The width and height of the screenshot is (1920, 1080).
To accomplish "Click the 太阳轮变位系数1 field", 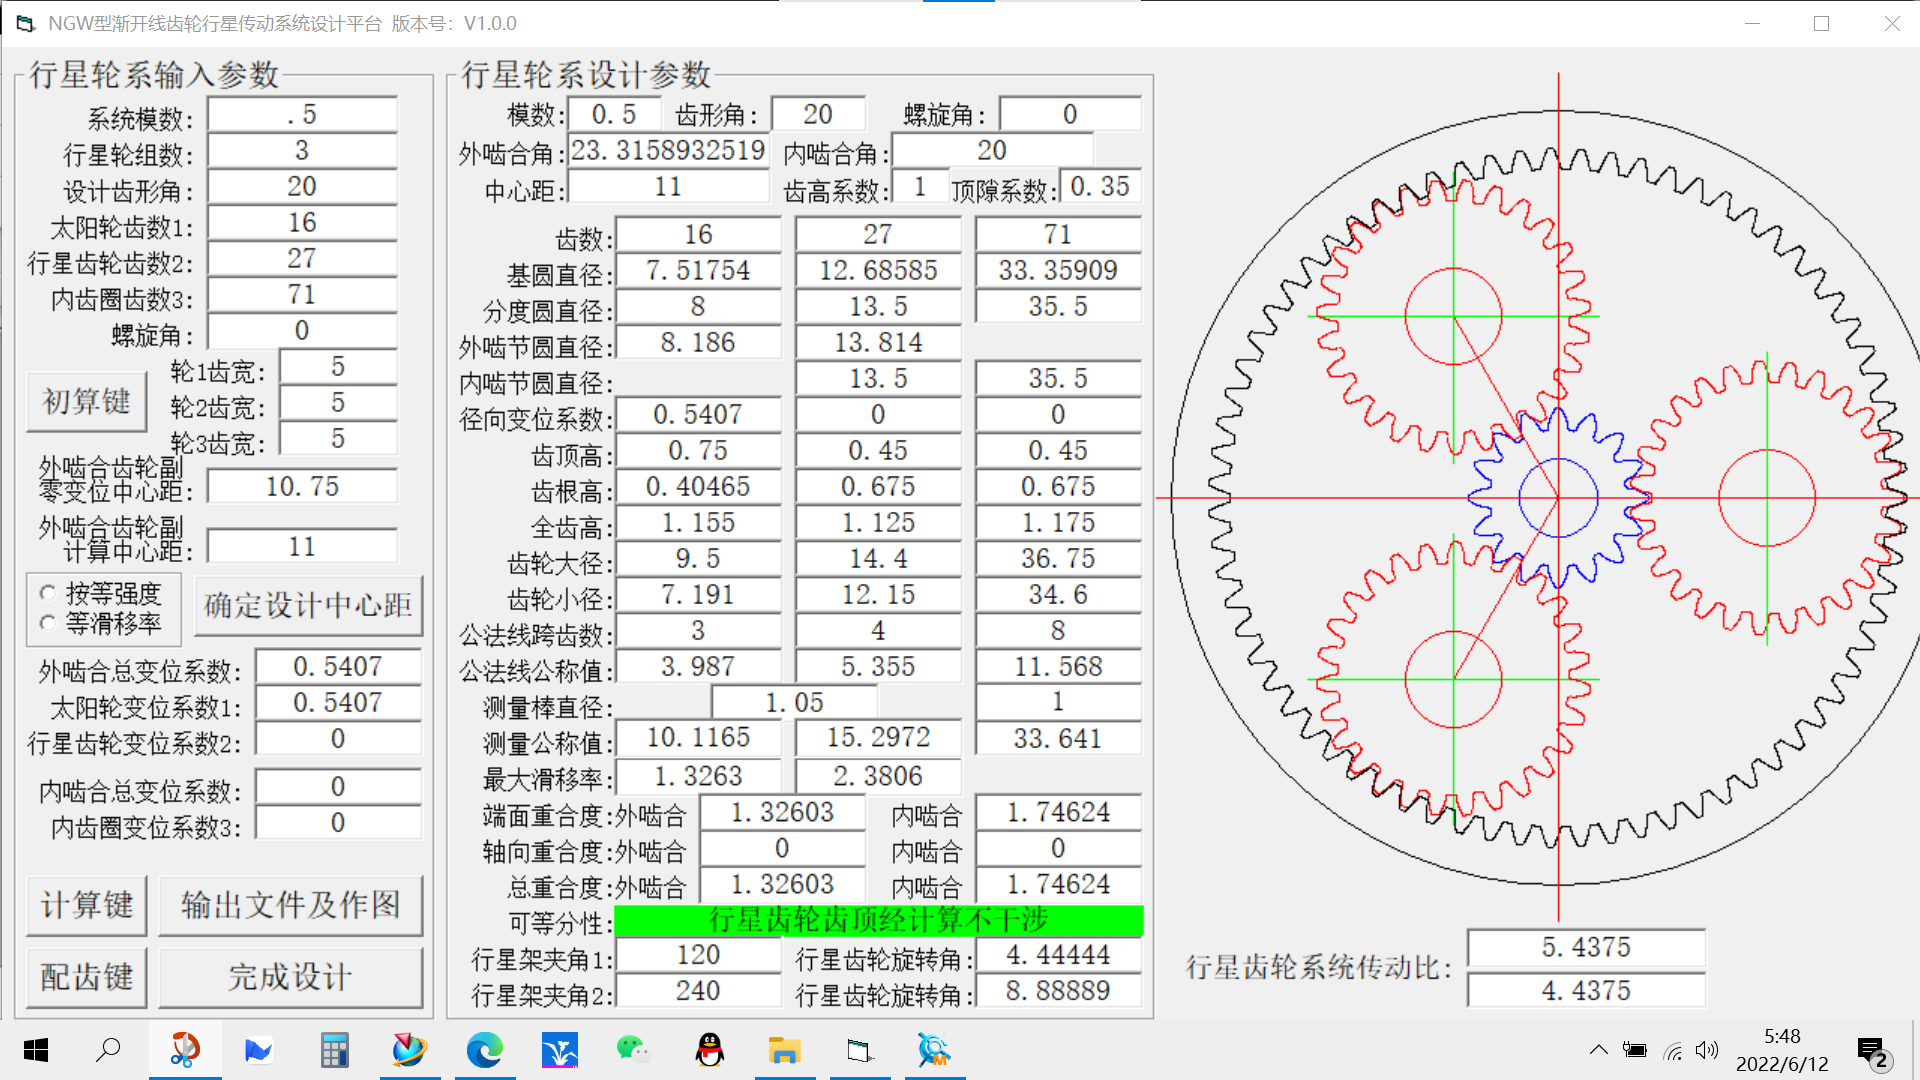I will tap(338, 703).
